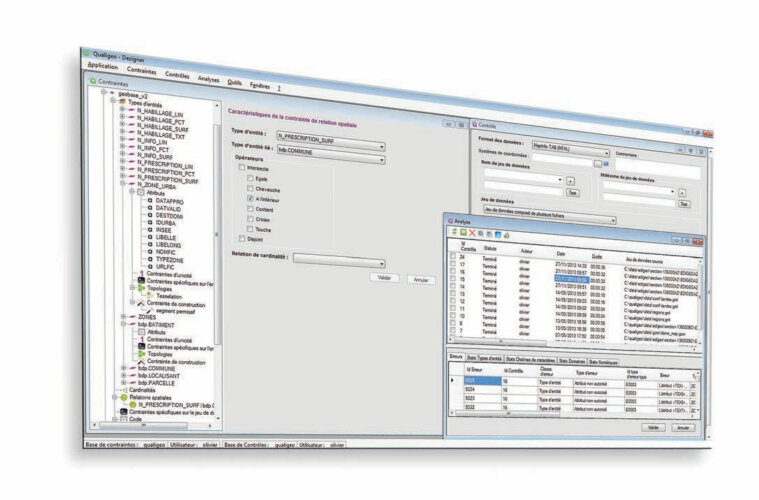Expand the bdp.COMMUNE tree node
The image size is (759, 500).
(124, 368)
